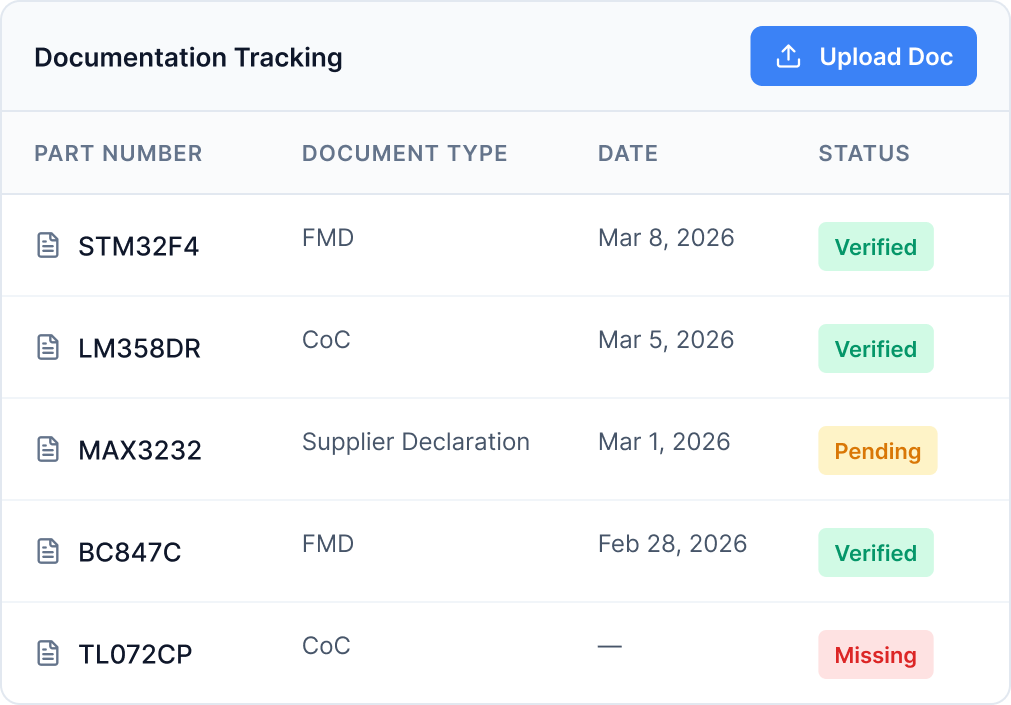Click the file icon next to TL072CP
Viewport: 1011px width, 705px height.
click(x=48, y=653)
